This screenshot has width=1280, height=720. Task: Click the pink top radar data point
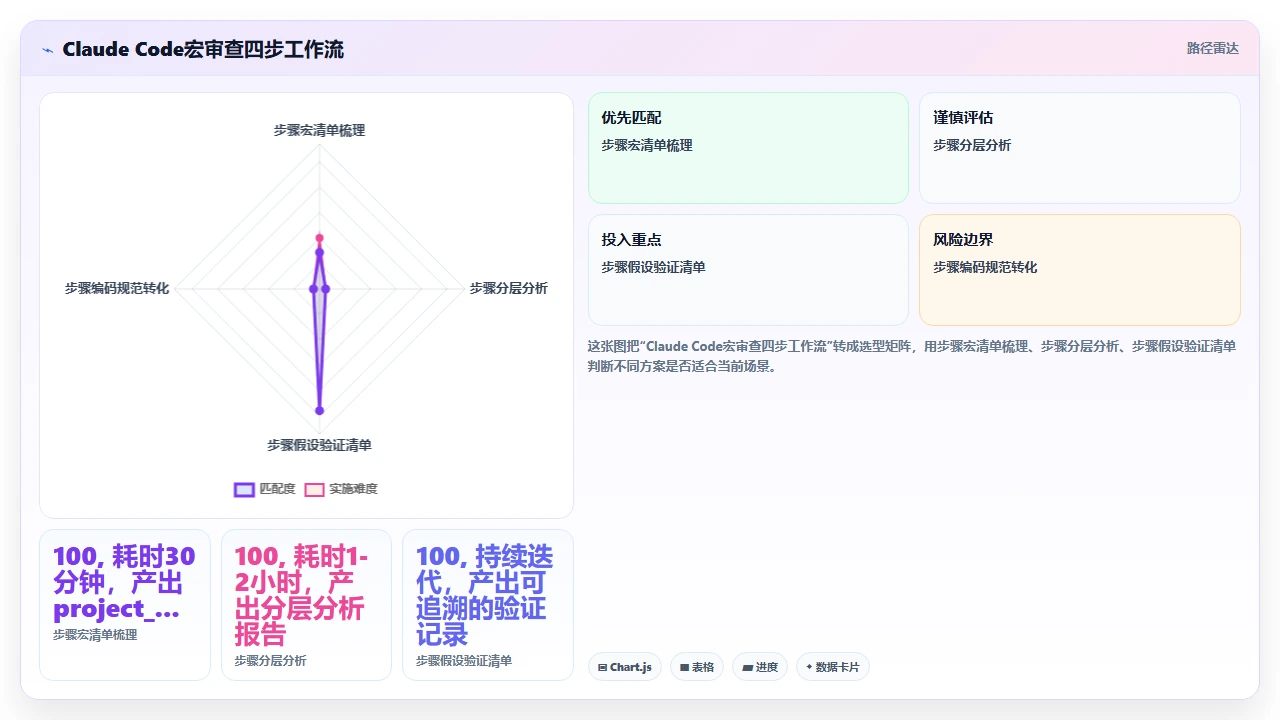click(320, 238)
